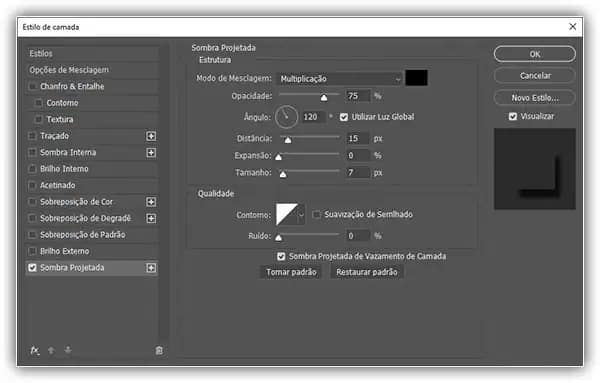Open the Modo de Mesclagem dropdown
The image size is (600, 383).
339,79
